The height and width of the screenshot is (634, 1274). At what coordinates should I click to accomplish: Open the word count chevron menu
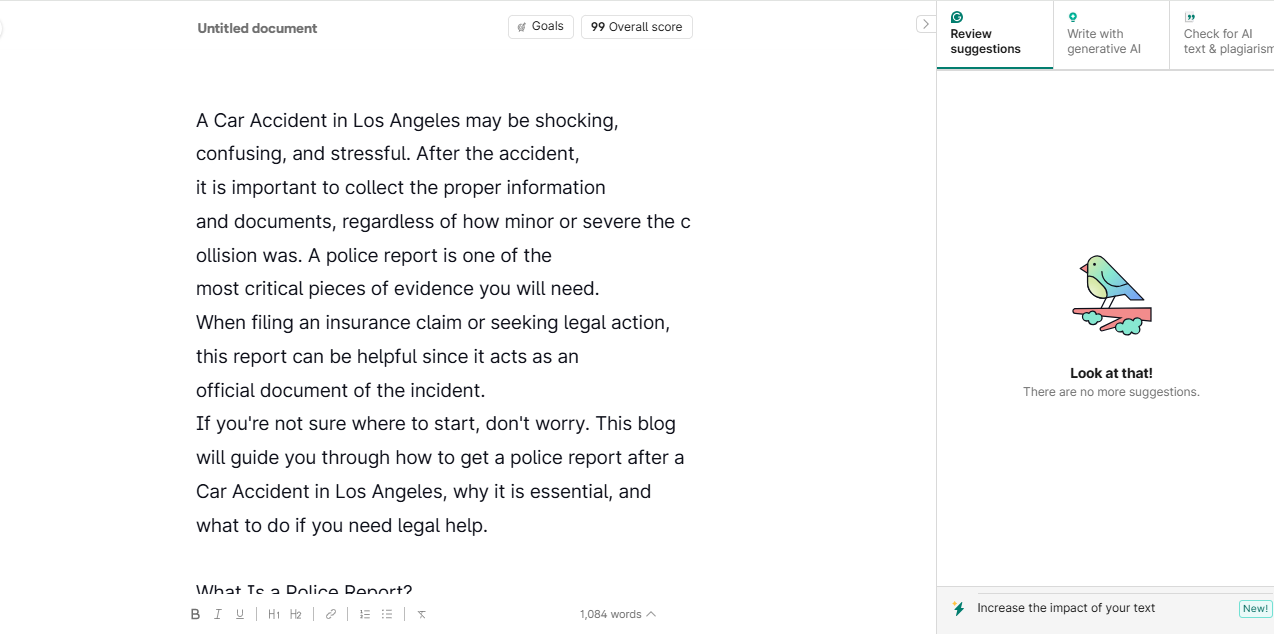coord(651,614)
